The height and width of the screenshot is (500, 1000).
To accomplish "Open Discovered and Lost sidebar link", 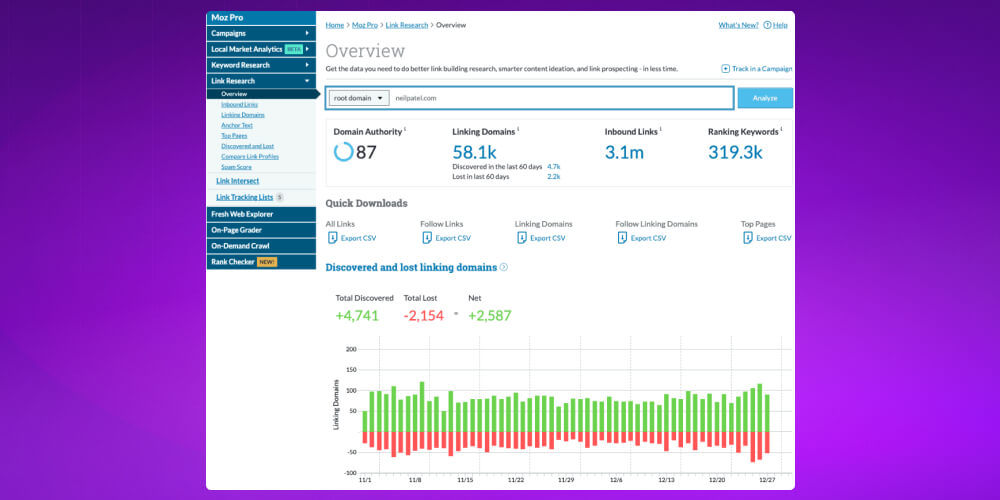I will [247, 146].
